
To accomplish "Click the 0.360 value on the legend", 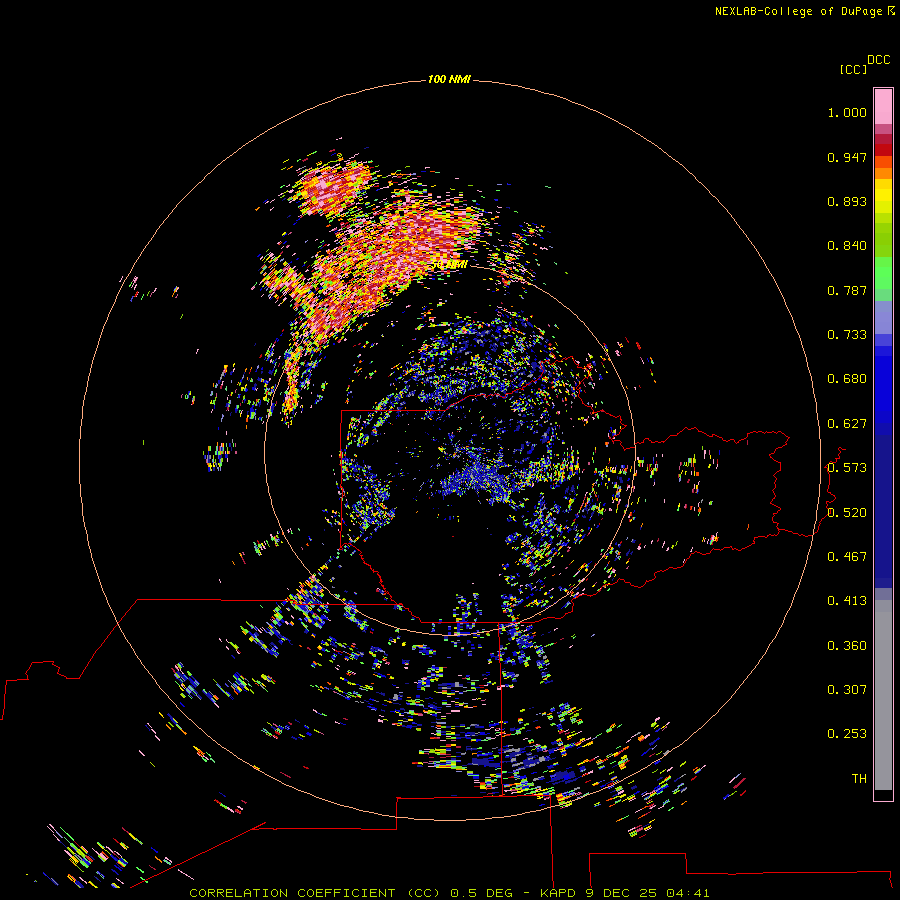I will click(x=847, y=646).
